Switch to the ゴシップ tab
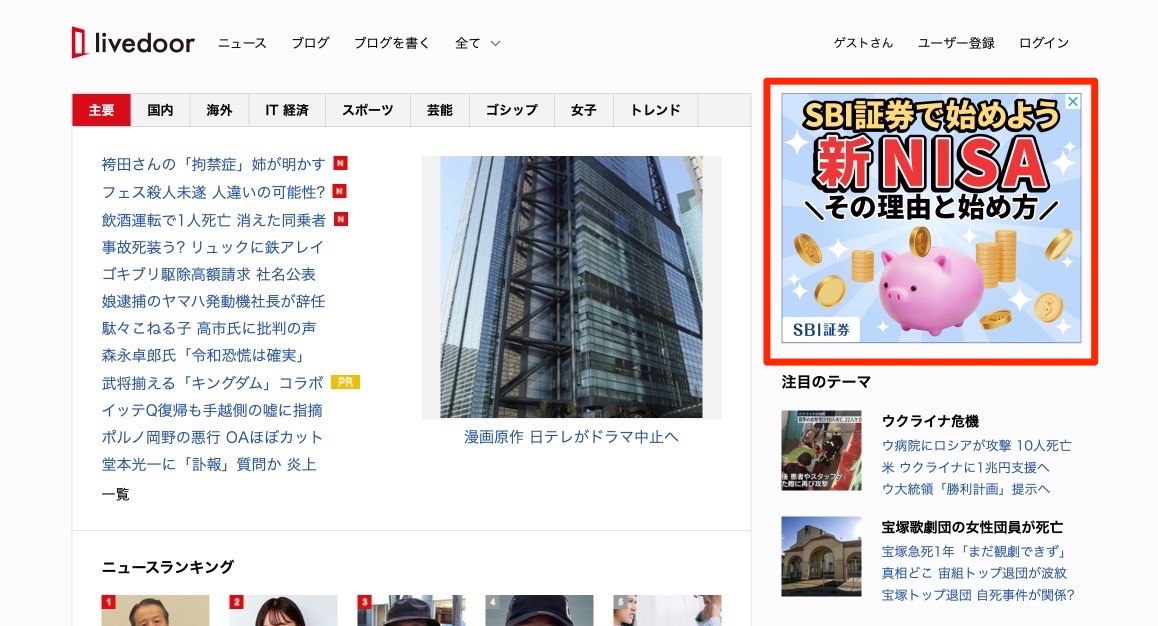Viewport: 1158px width, 626px height. 512,110
